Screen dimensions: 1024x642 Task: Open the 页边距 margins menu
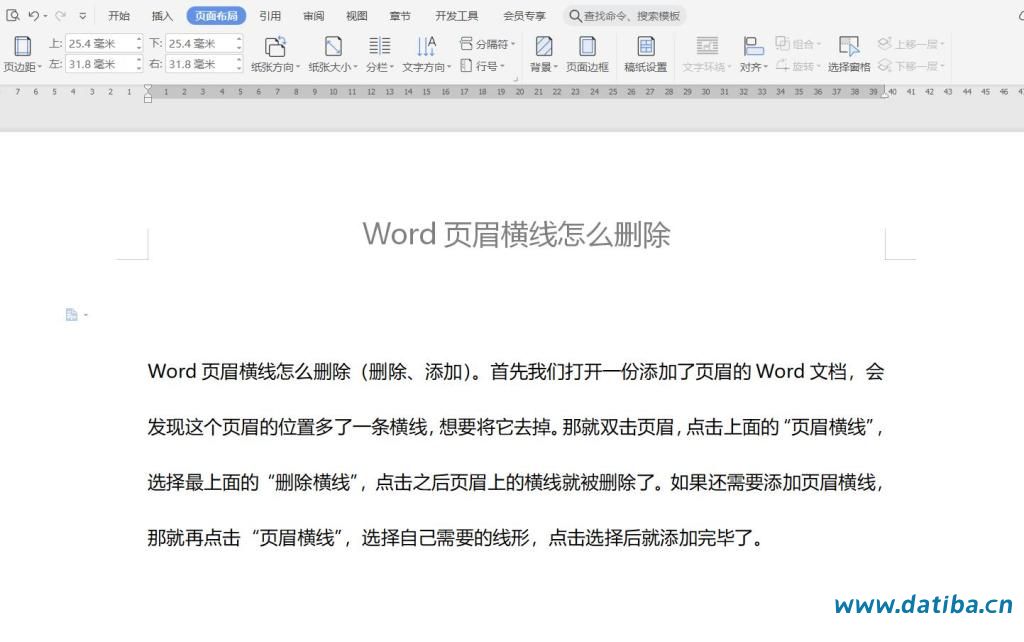point(22,54)
